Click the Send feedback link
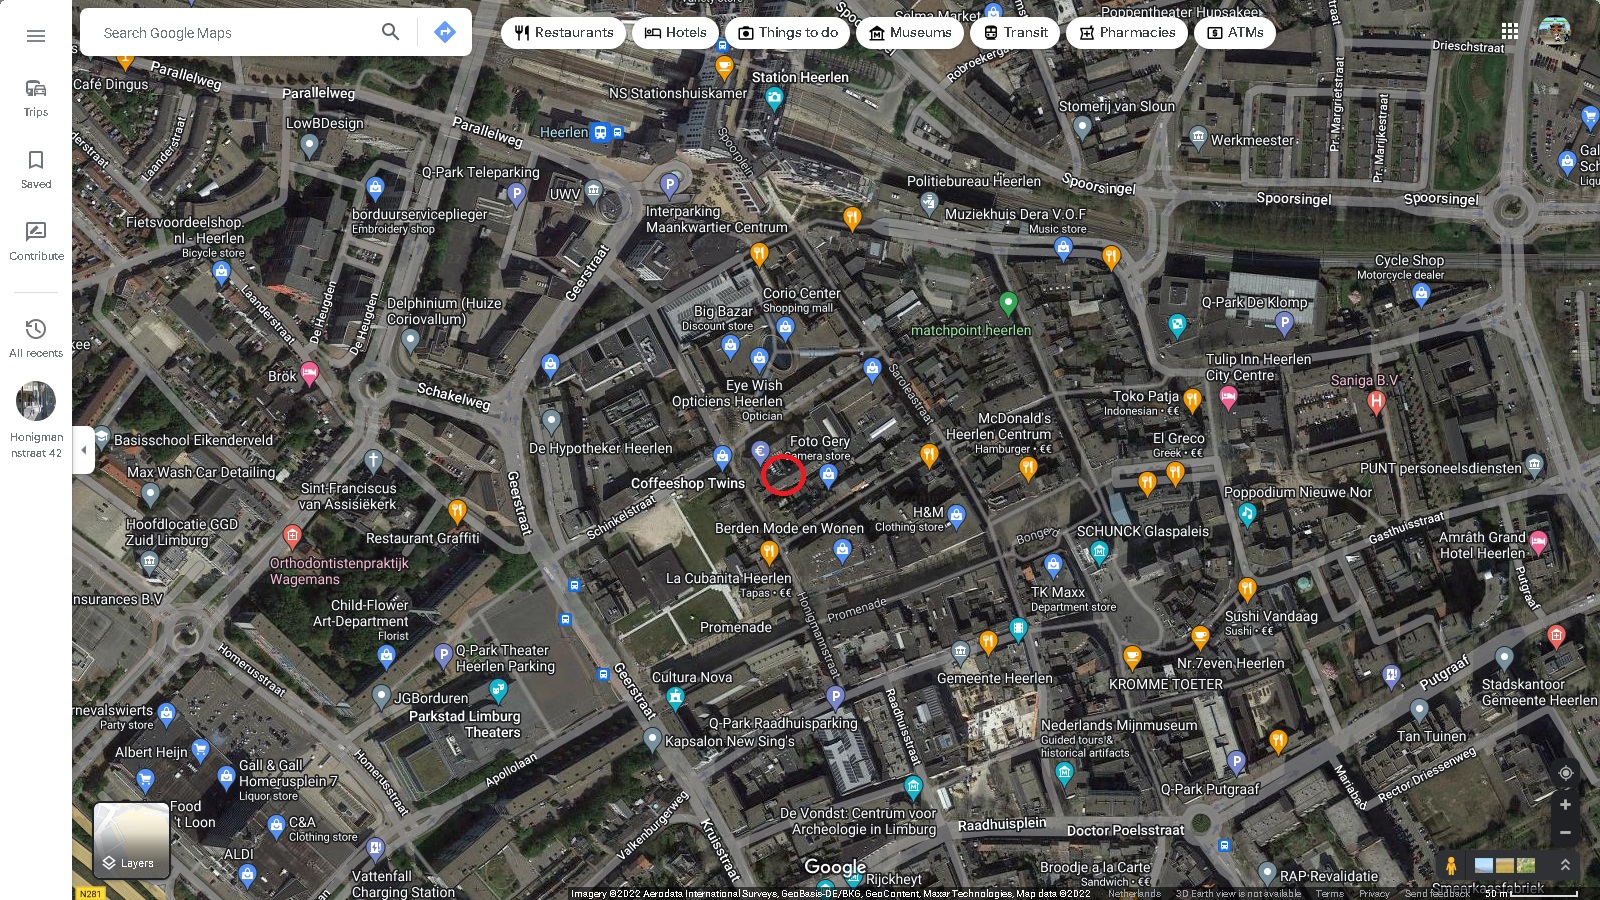1600x900 pixels. coord(1436,894)
